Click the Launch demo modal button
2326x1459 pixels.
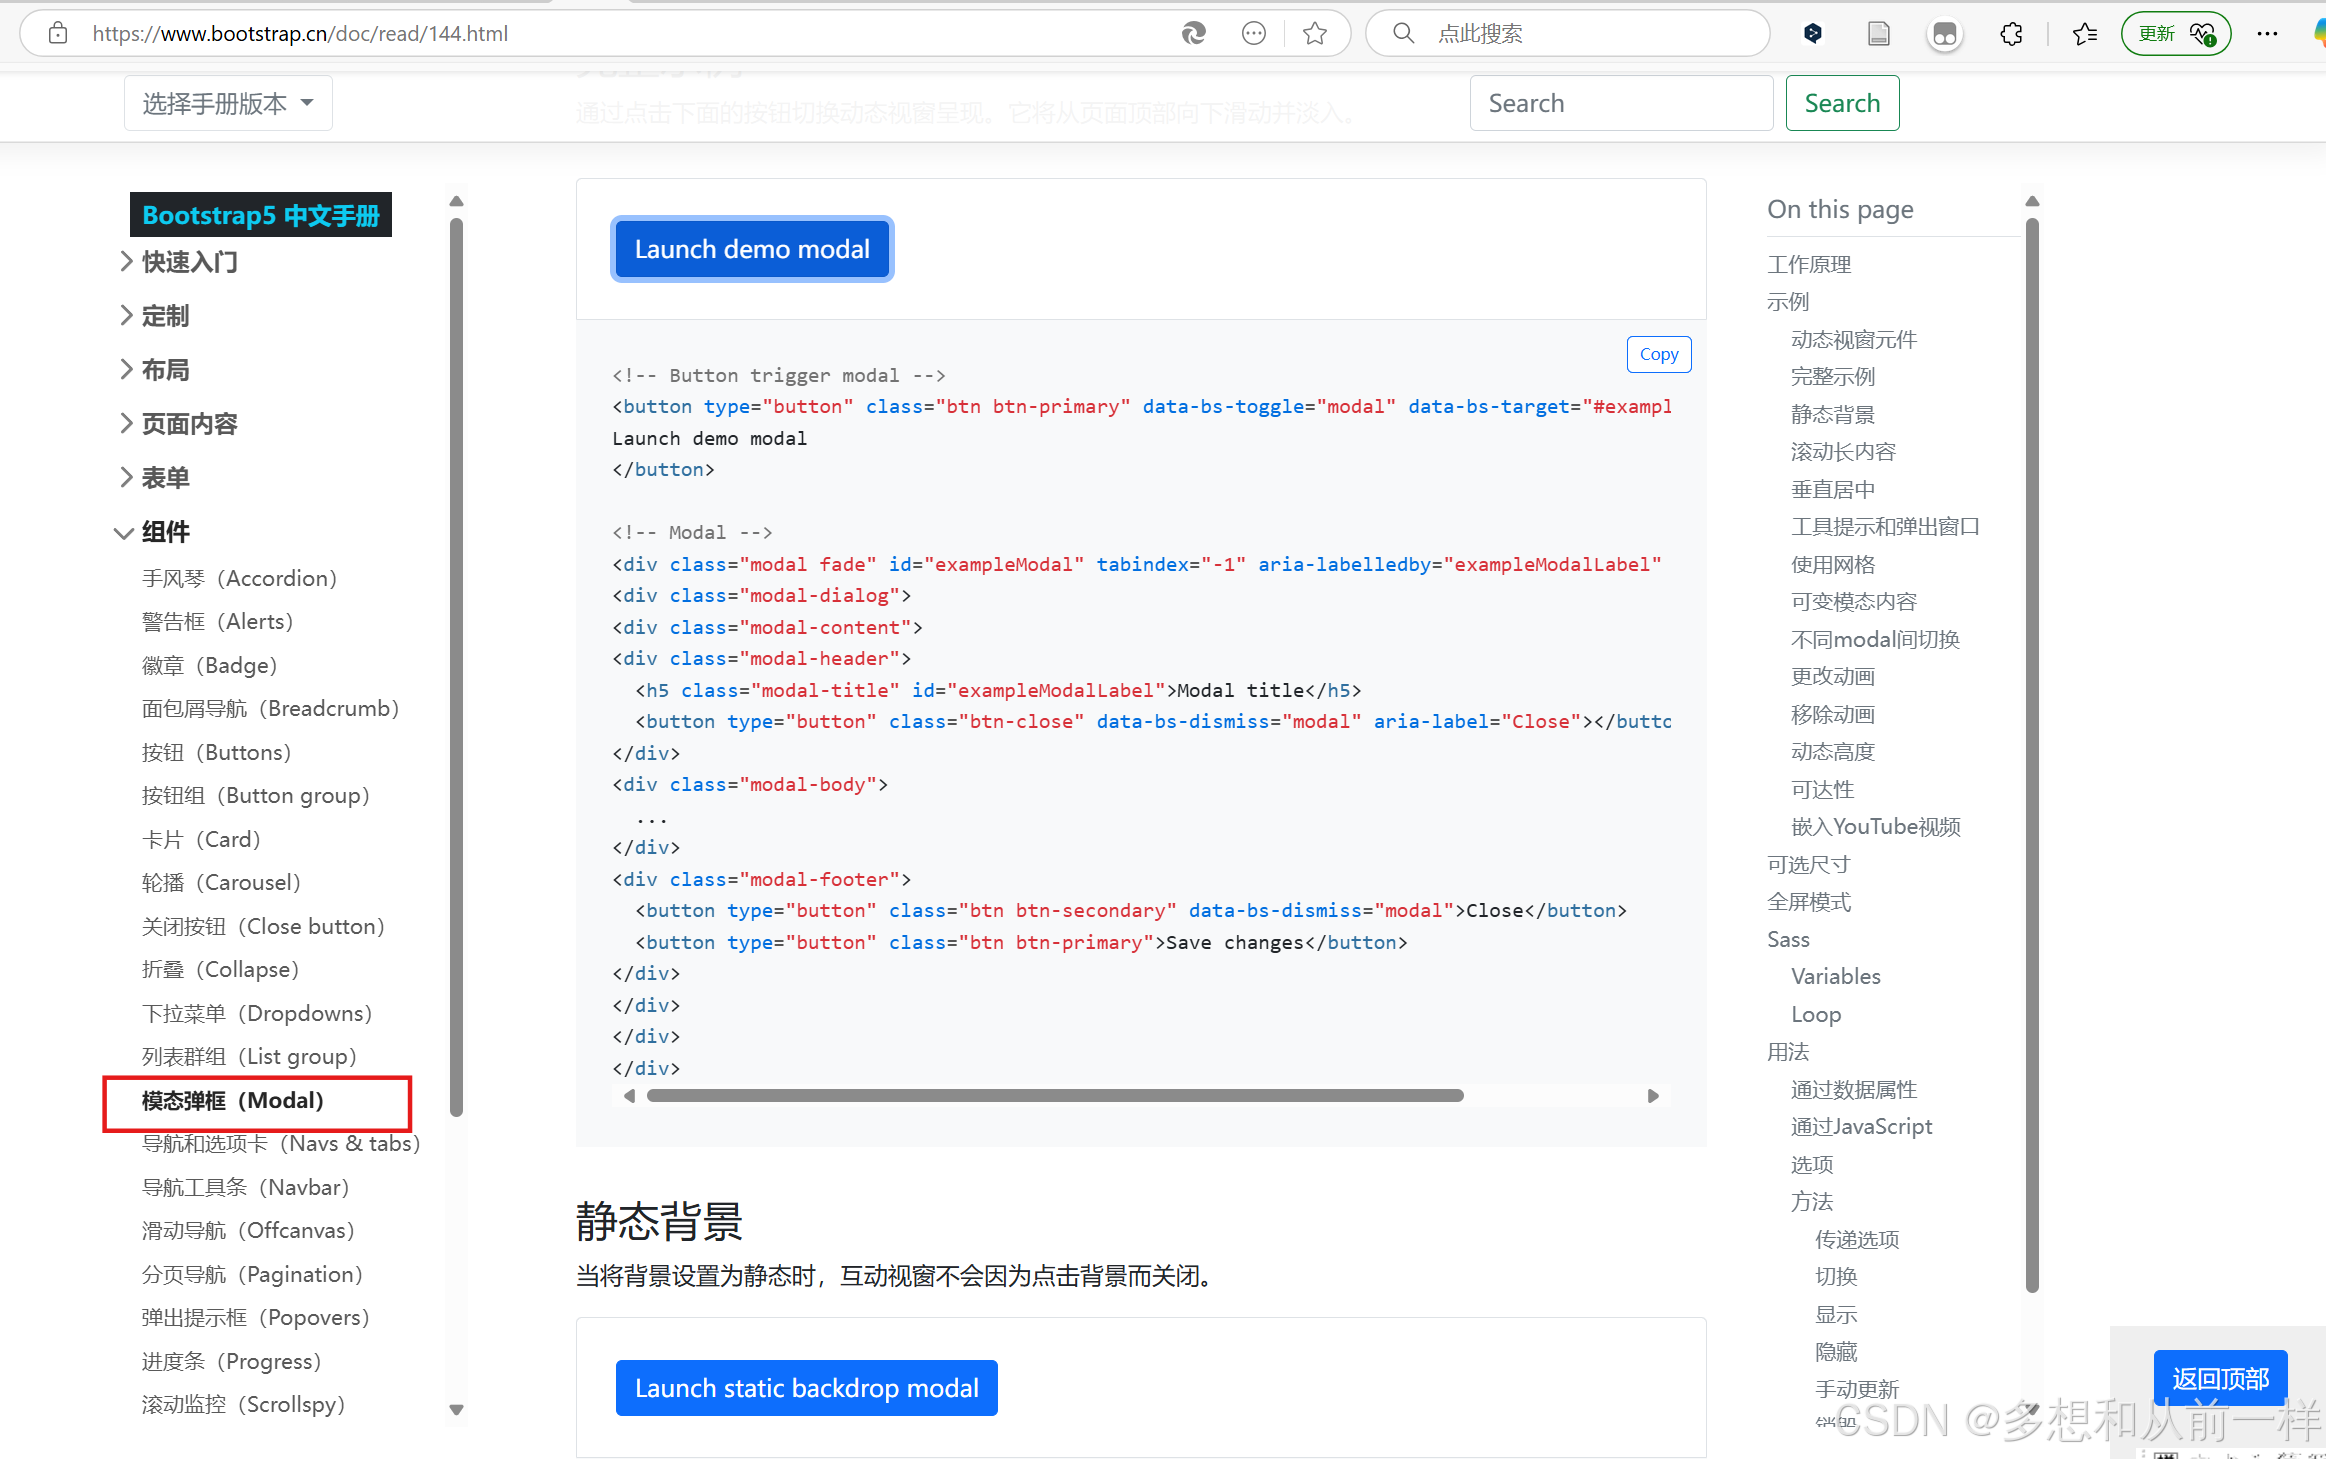(x=752, y=249)
